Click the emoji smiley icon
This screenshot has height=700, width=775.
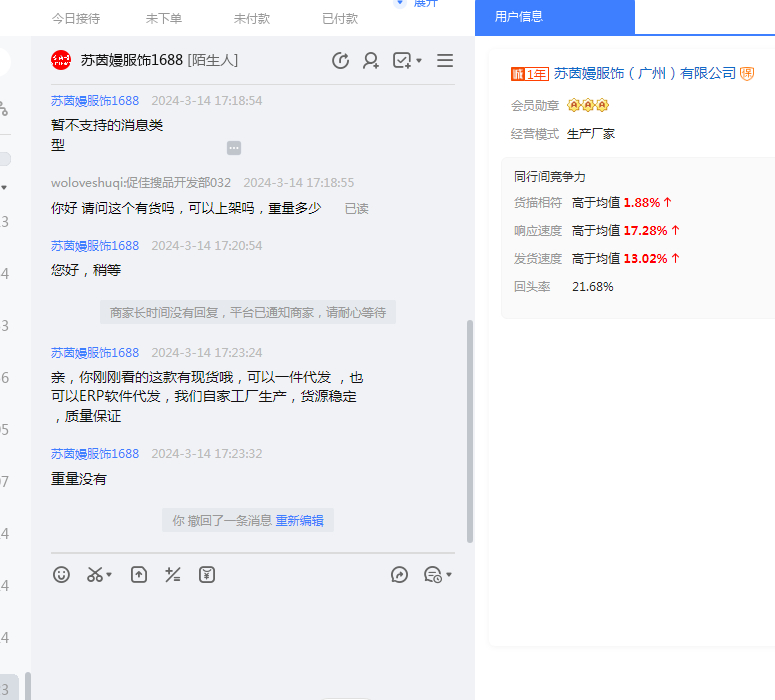pyautogui.click(x=62, y=575)
